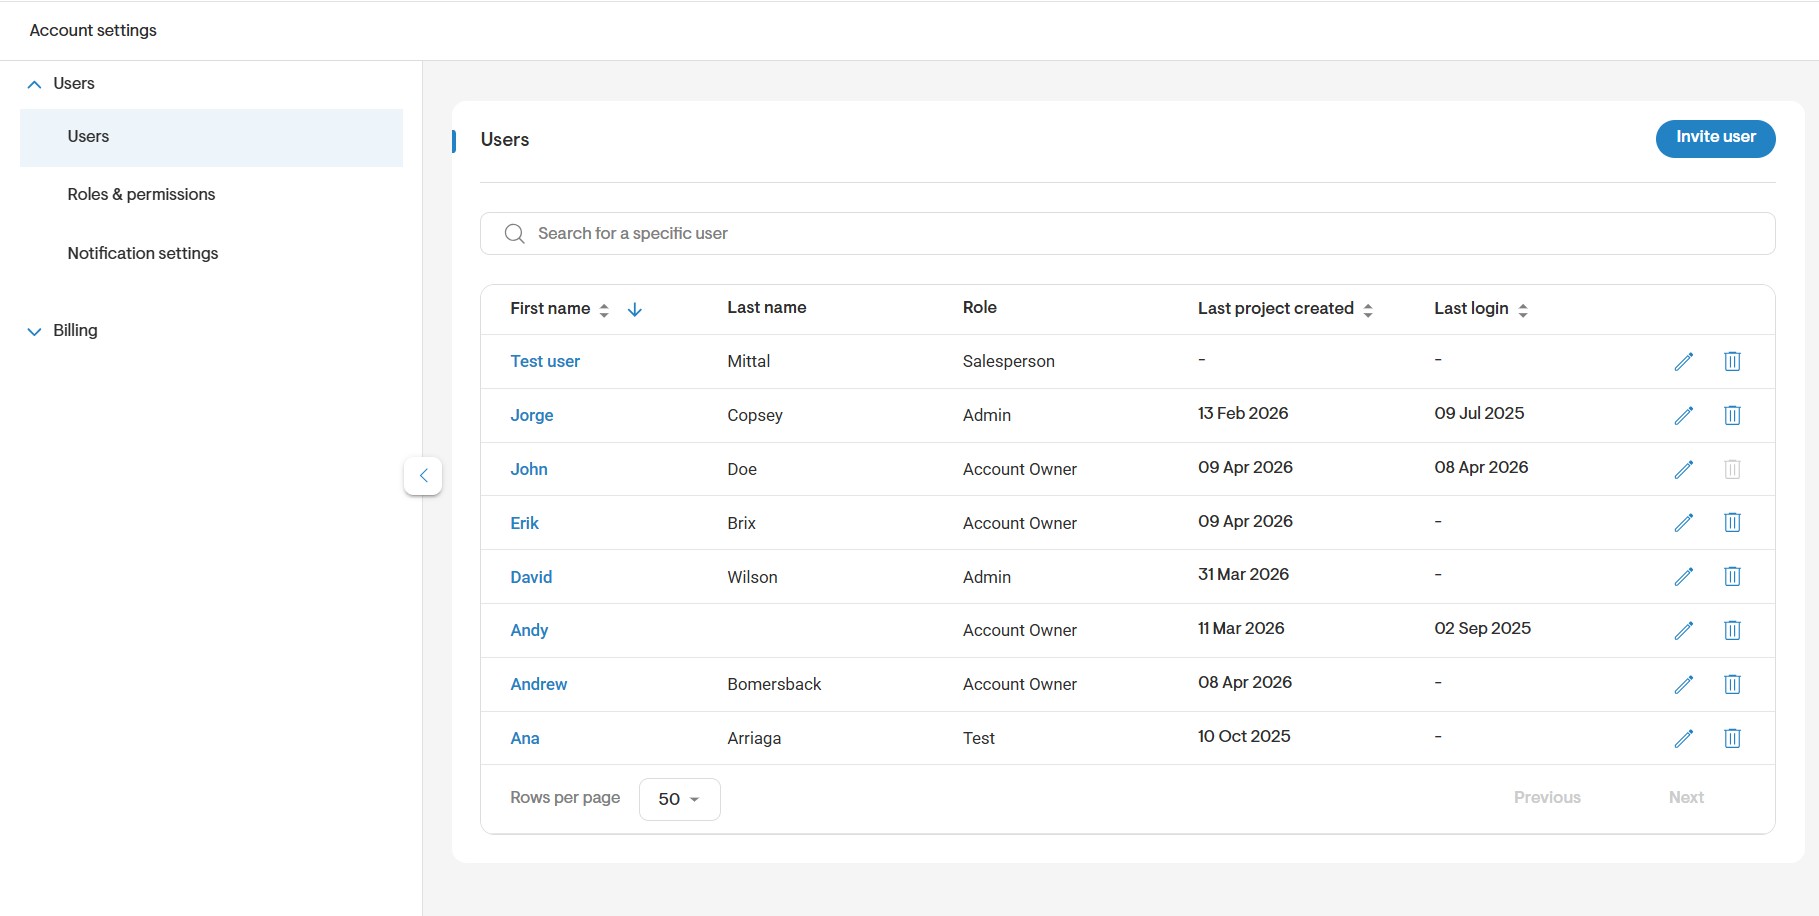Viewport: 1819px width, 916px height.
Task: Go to the Previous page
Action: pos(1547,797)
